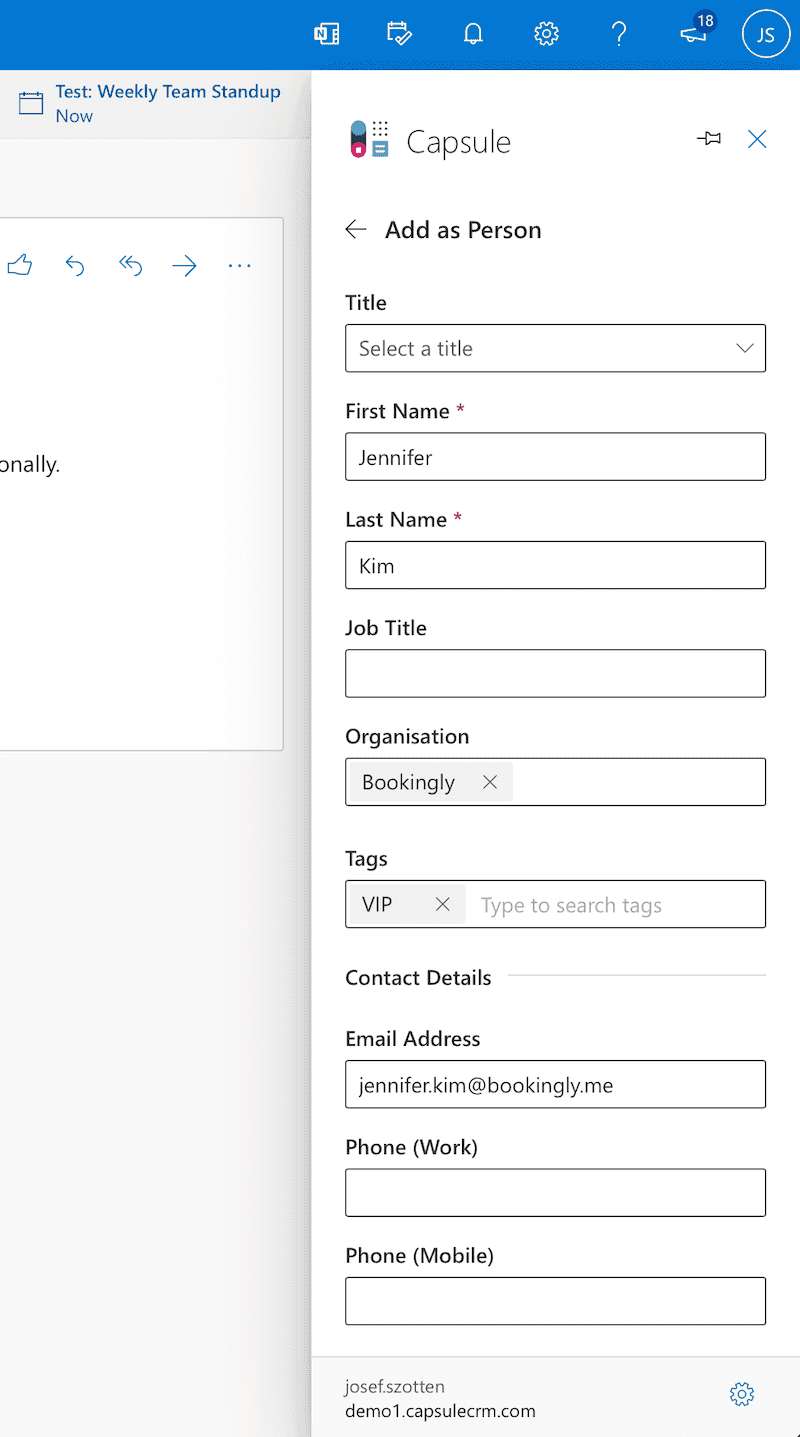Like the email with thumbs-up icon
The image size is (800, 1437).
(x=20, y=265)
